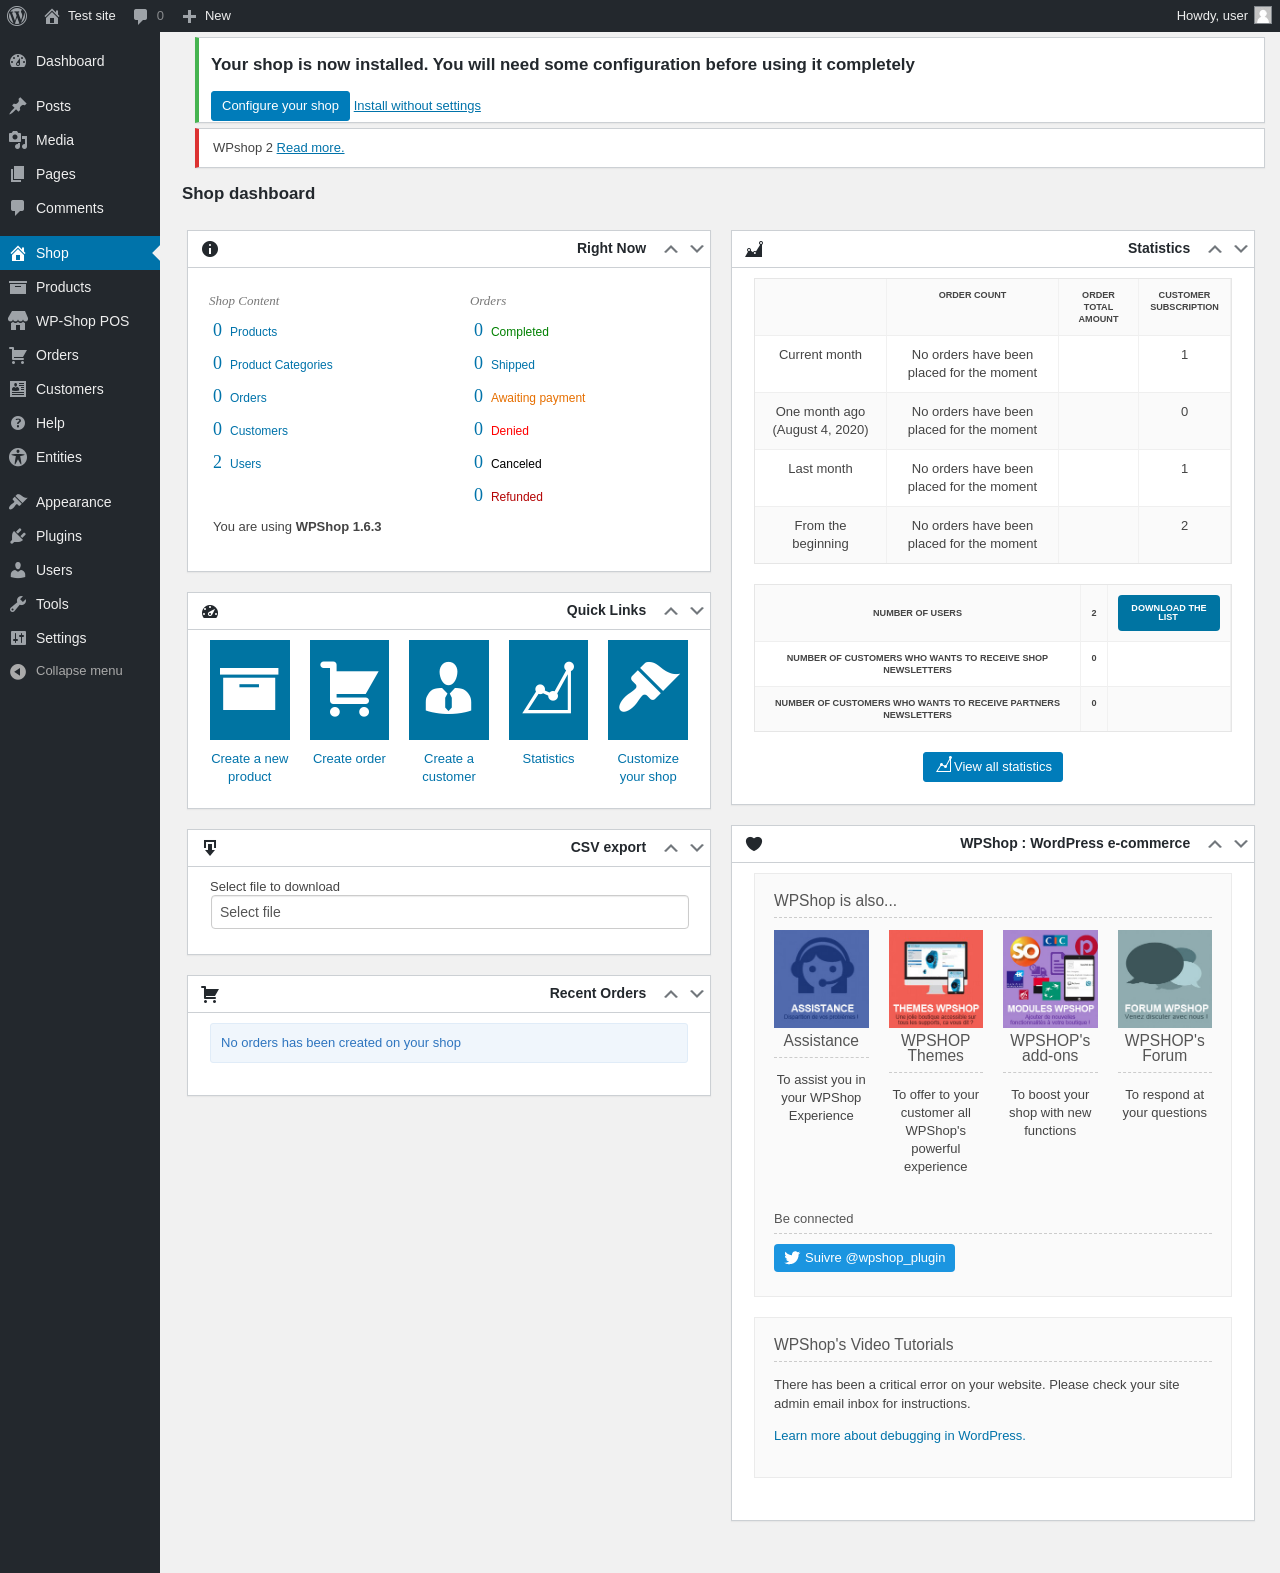Move the Quick Links panel down
The height and width of the screenshot is (1573, 1280).
[x=697, y=611]
